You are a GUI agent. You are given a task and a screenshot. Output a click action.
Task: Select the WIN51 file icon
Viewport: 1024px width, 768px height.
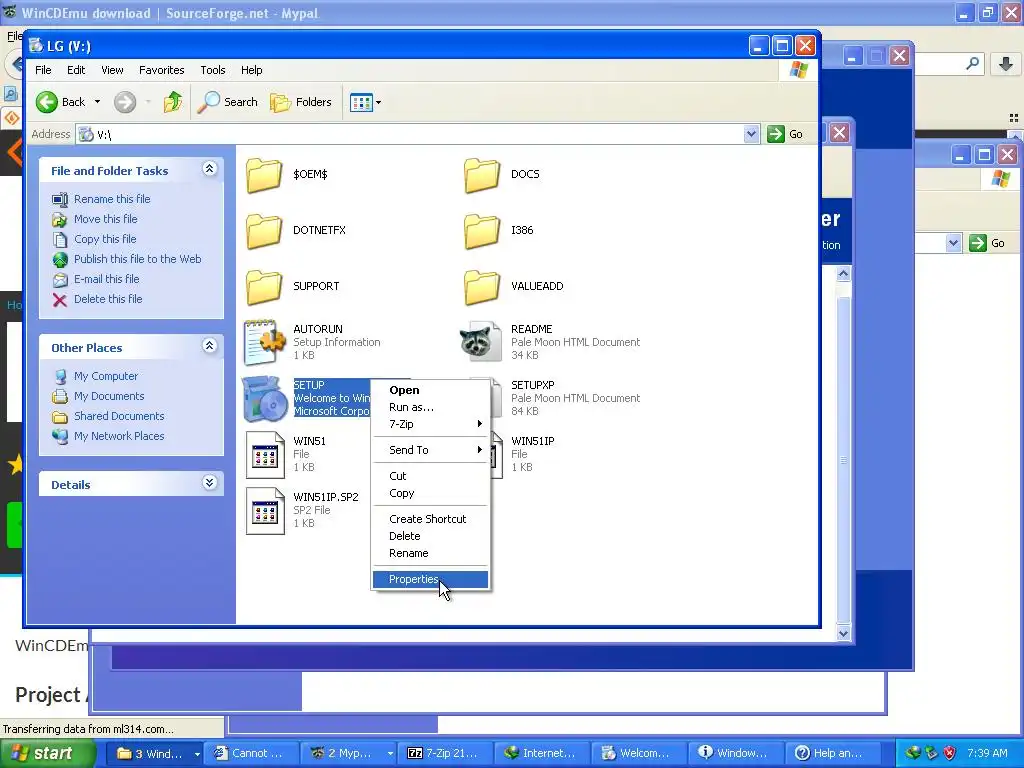pyautogui.click(x=265, y=455)
